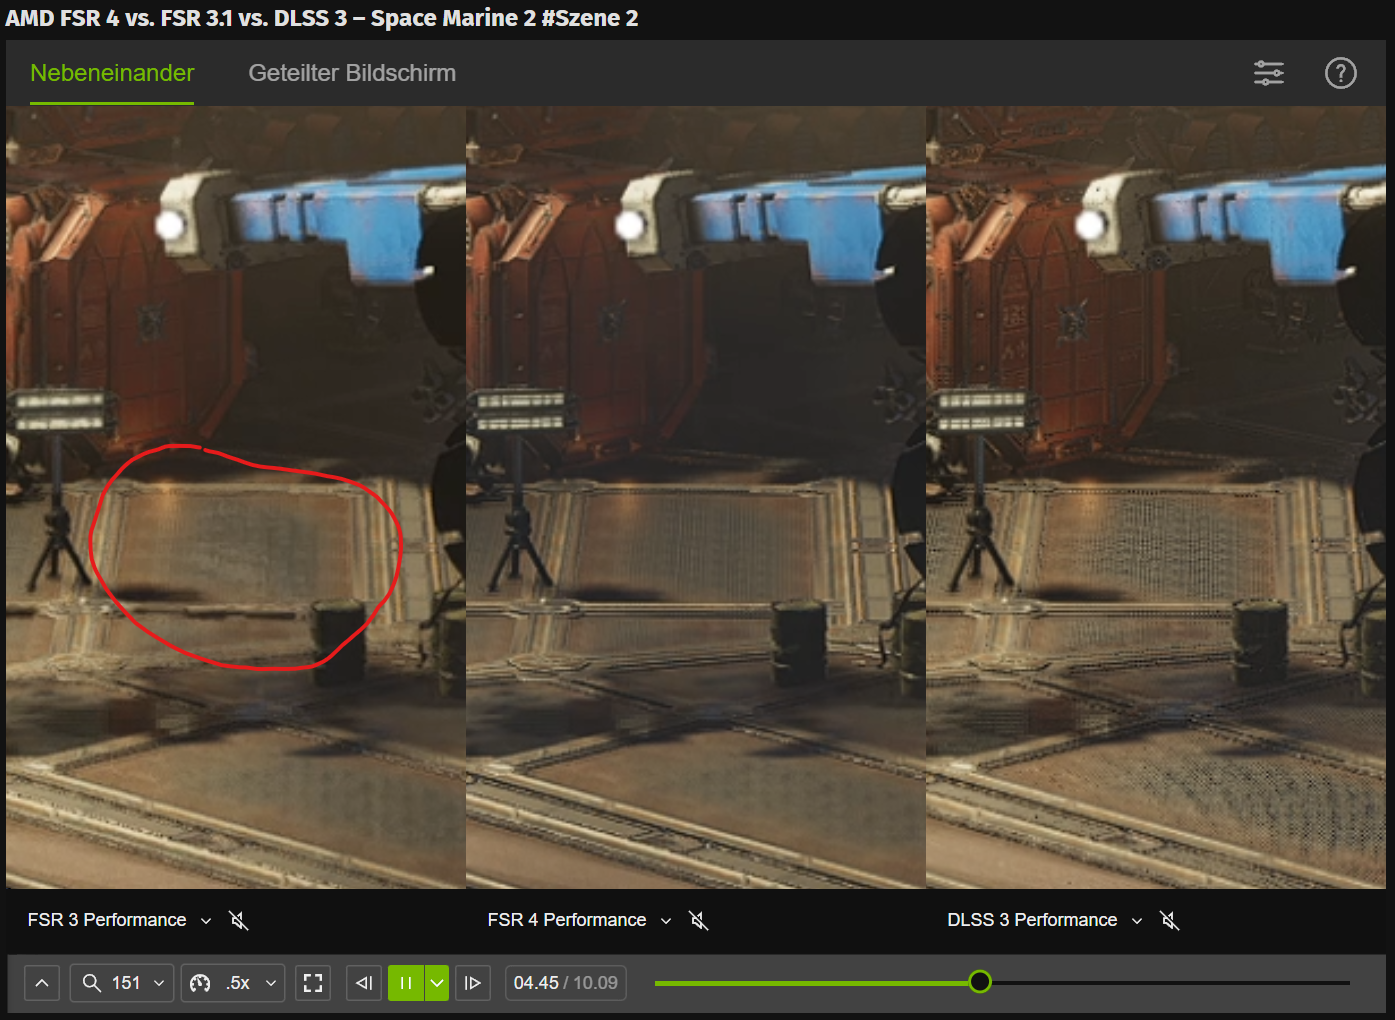
Task: Click the DLSS 3 Performance video panel
Action: 1156,498
